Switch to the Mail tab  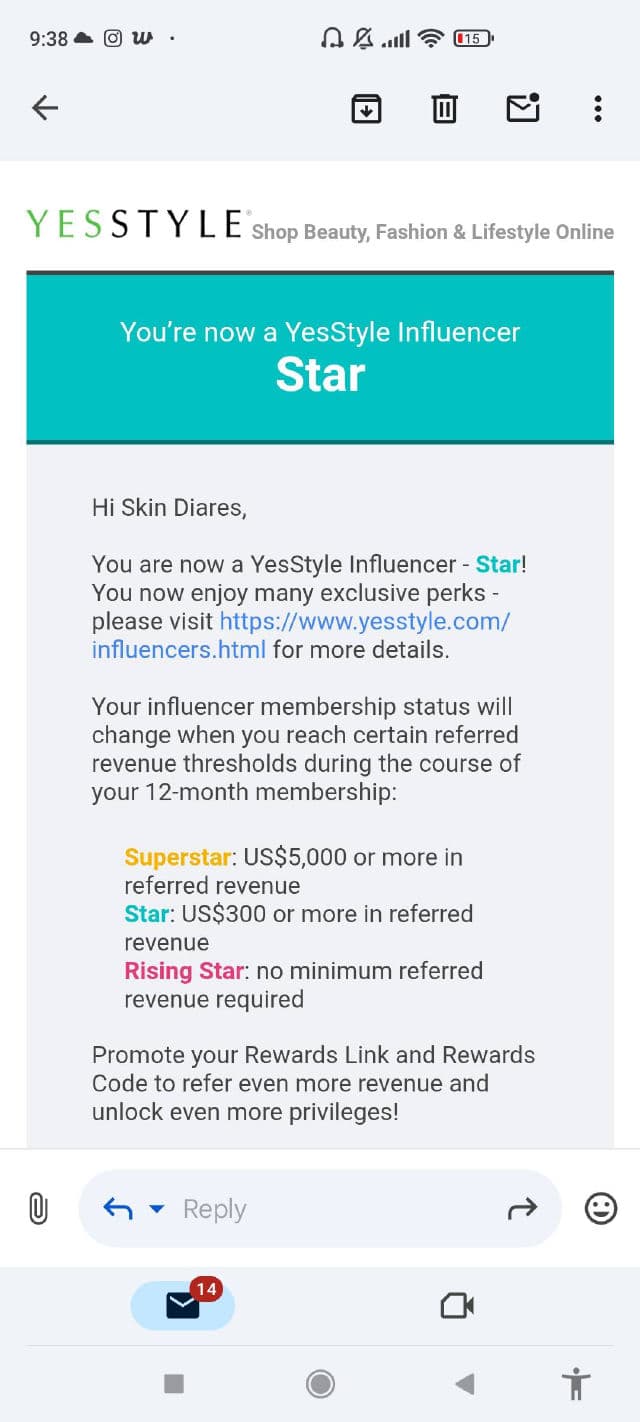[x=183, y=1305]
